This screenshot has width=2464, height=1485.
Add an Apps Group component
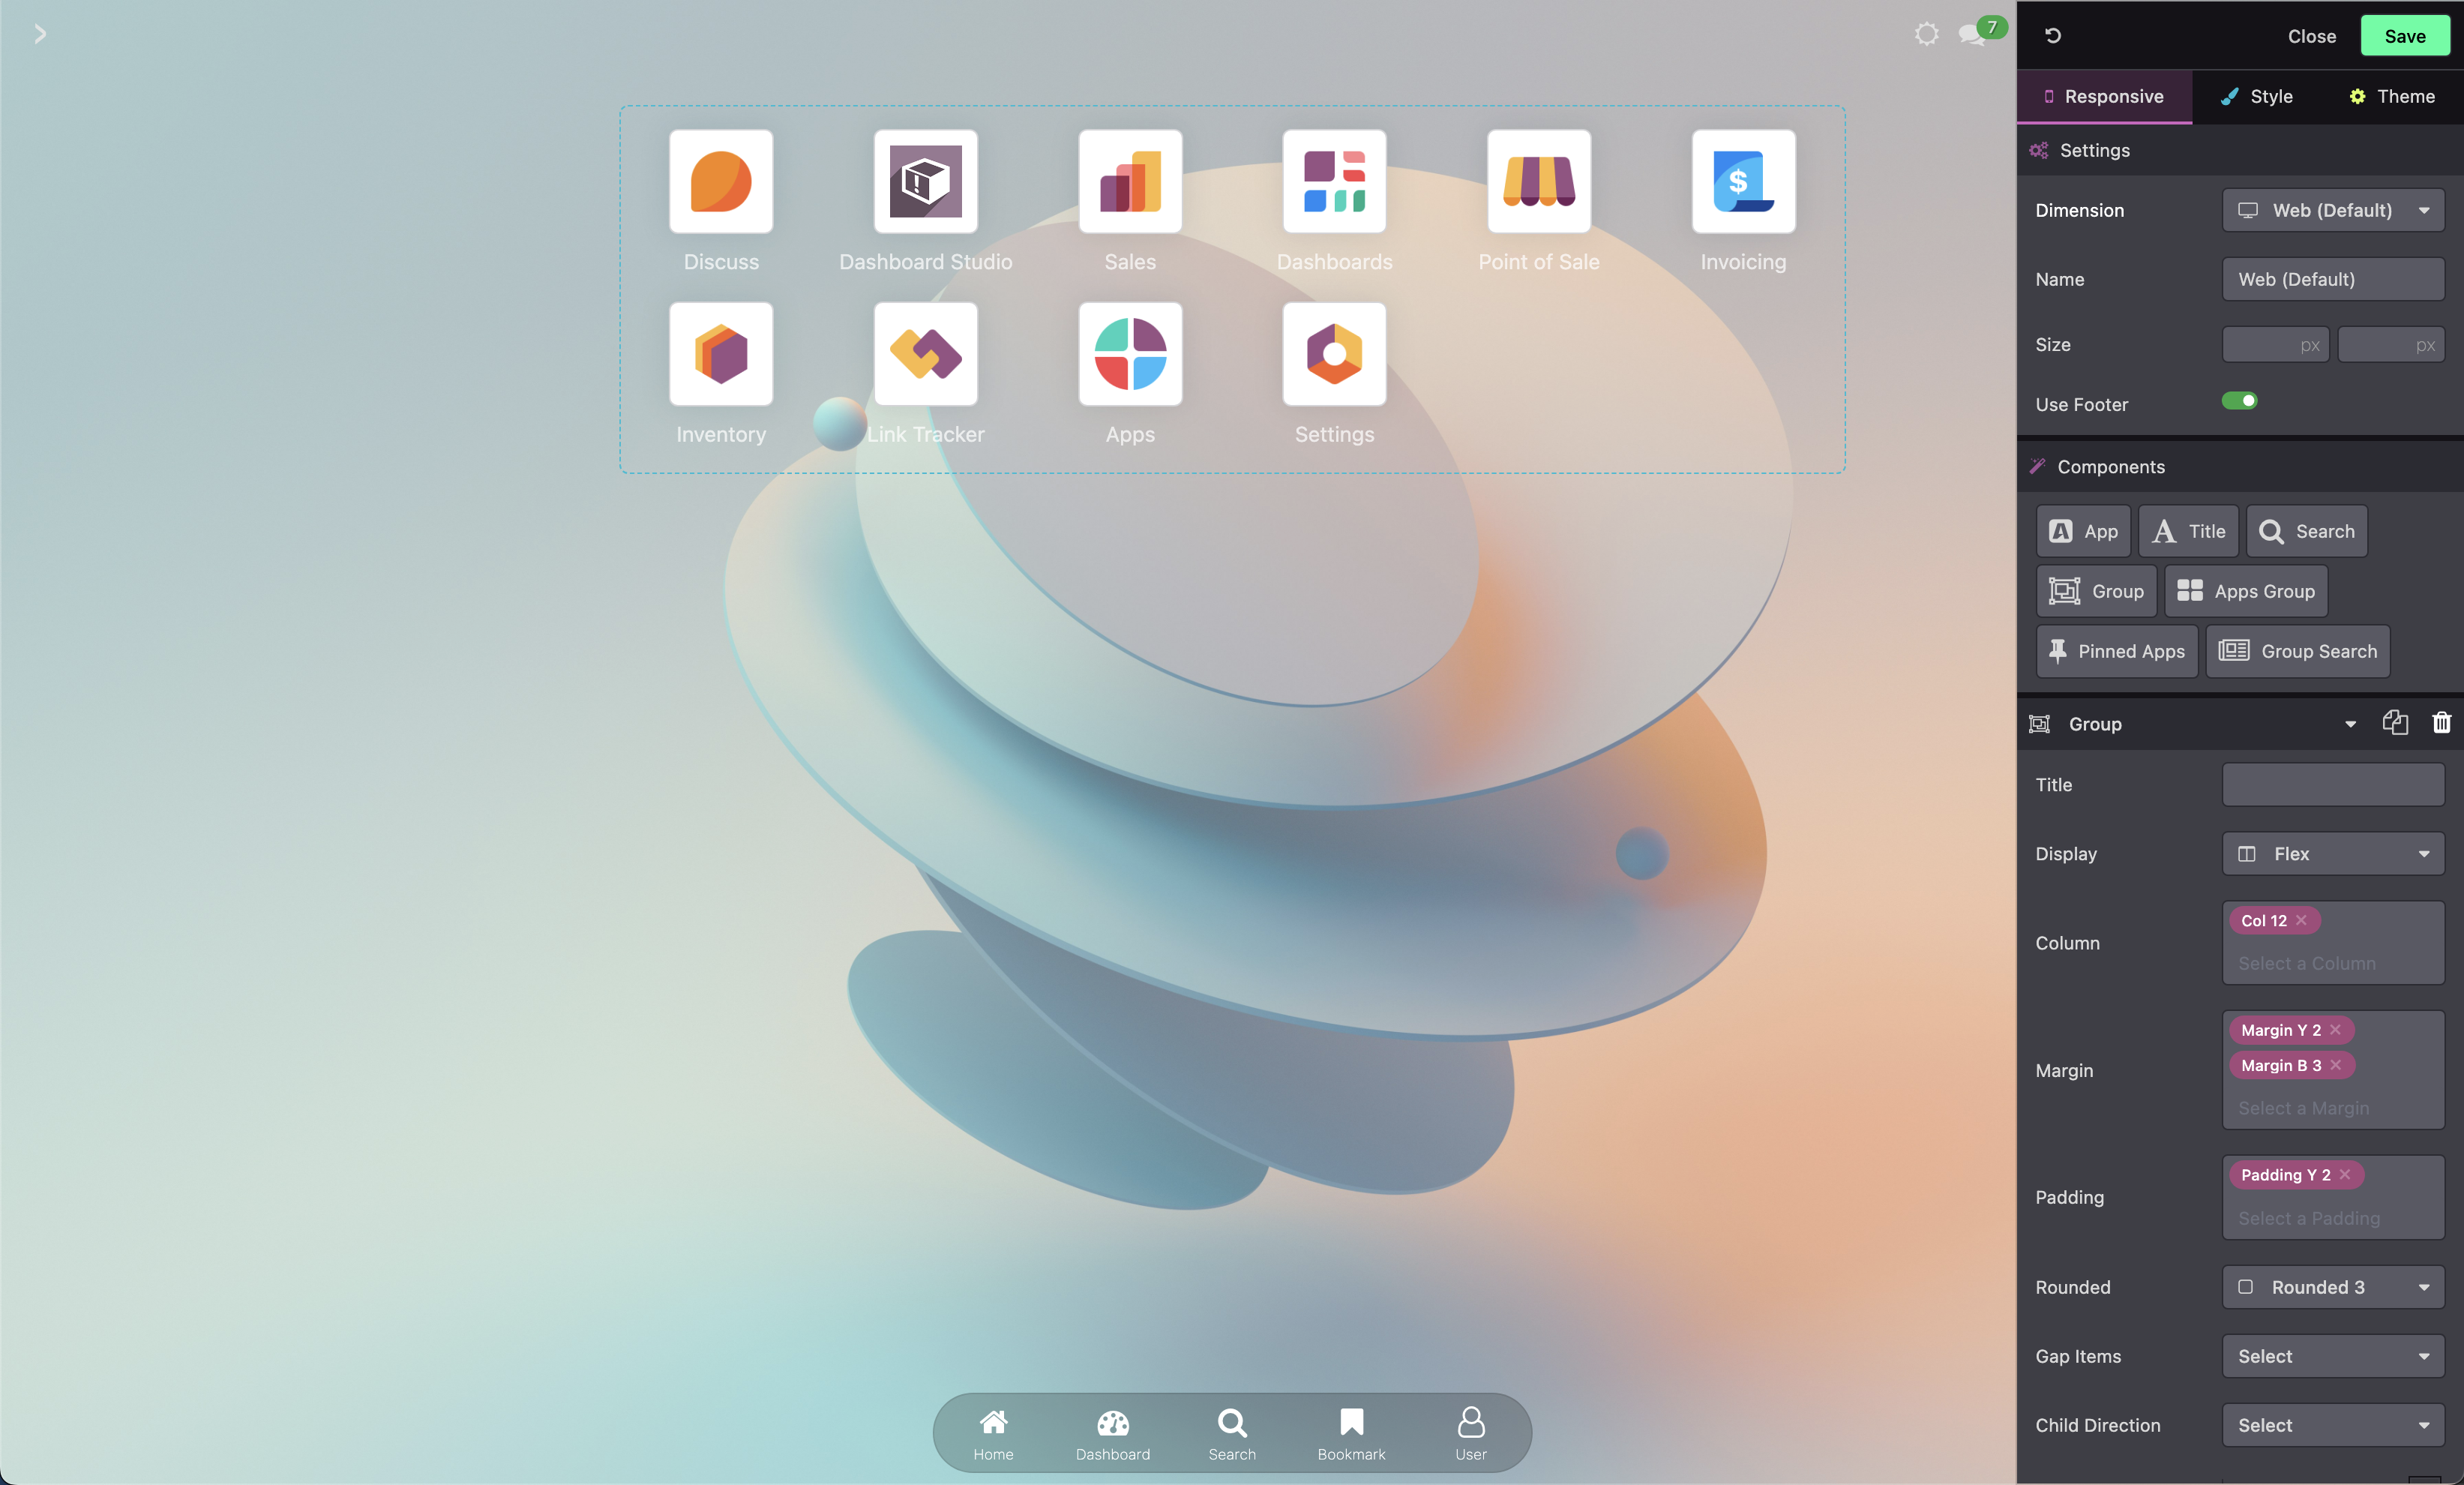coord(2244,591)
